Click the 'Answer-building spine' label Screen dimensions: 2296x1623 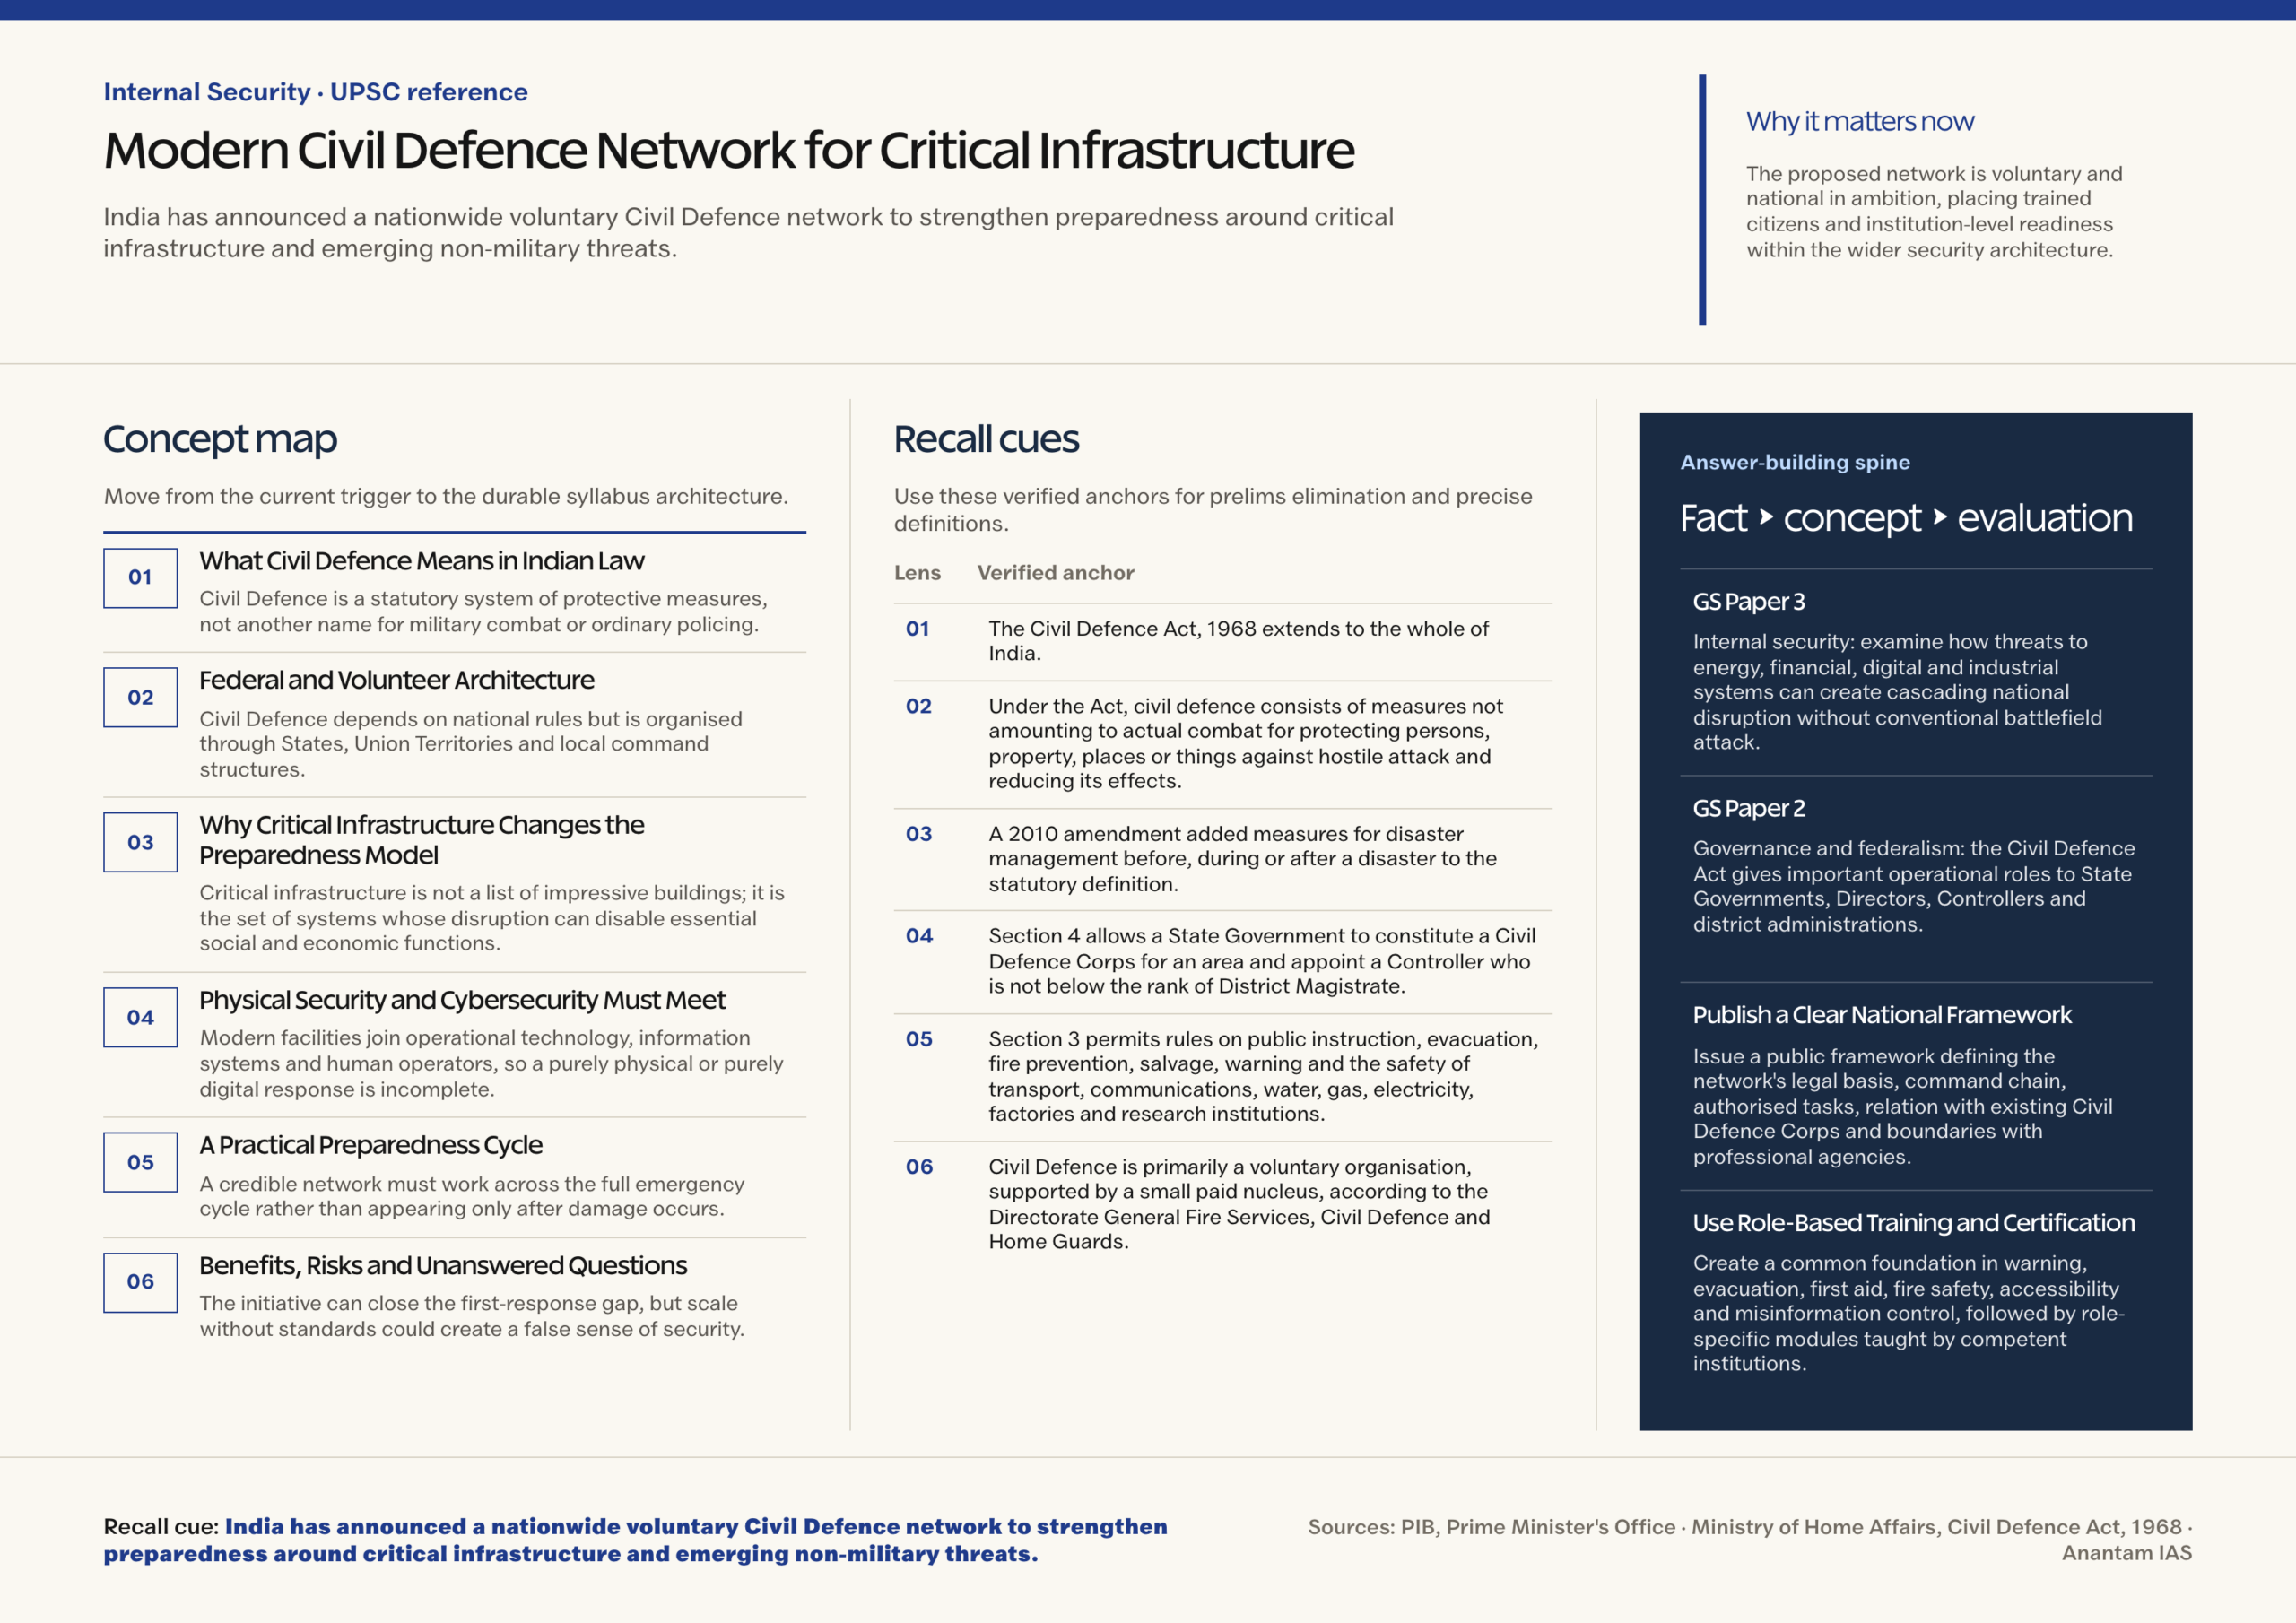tap(1794, 462)
